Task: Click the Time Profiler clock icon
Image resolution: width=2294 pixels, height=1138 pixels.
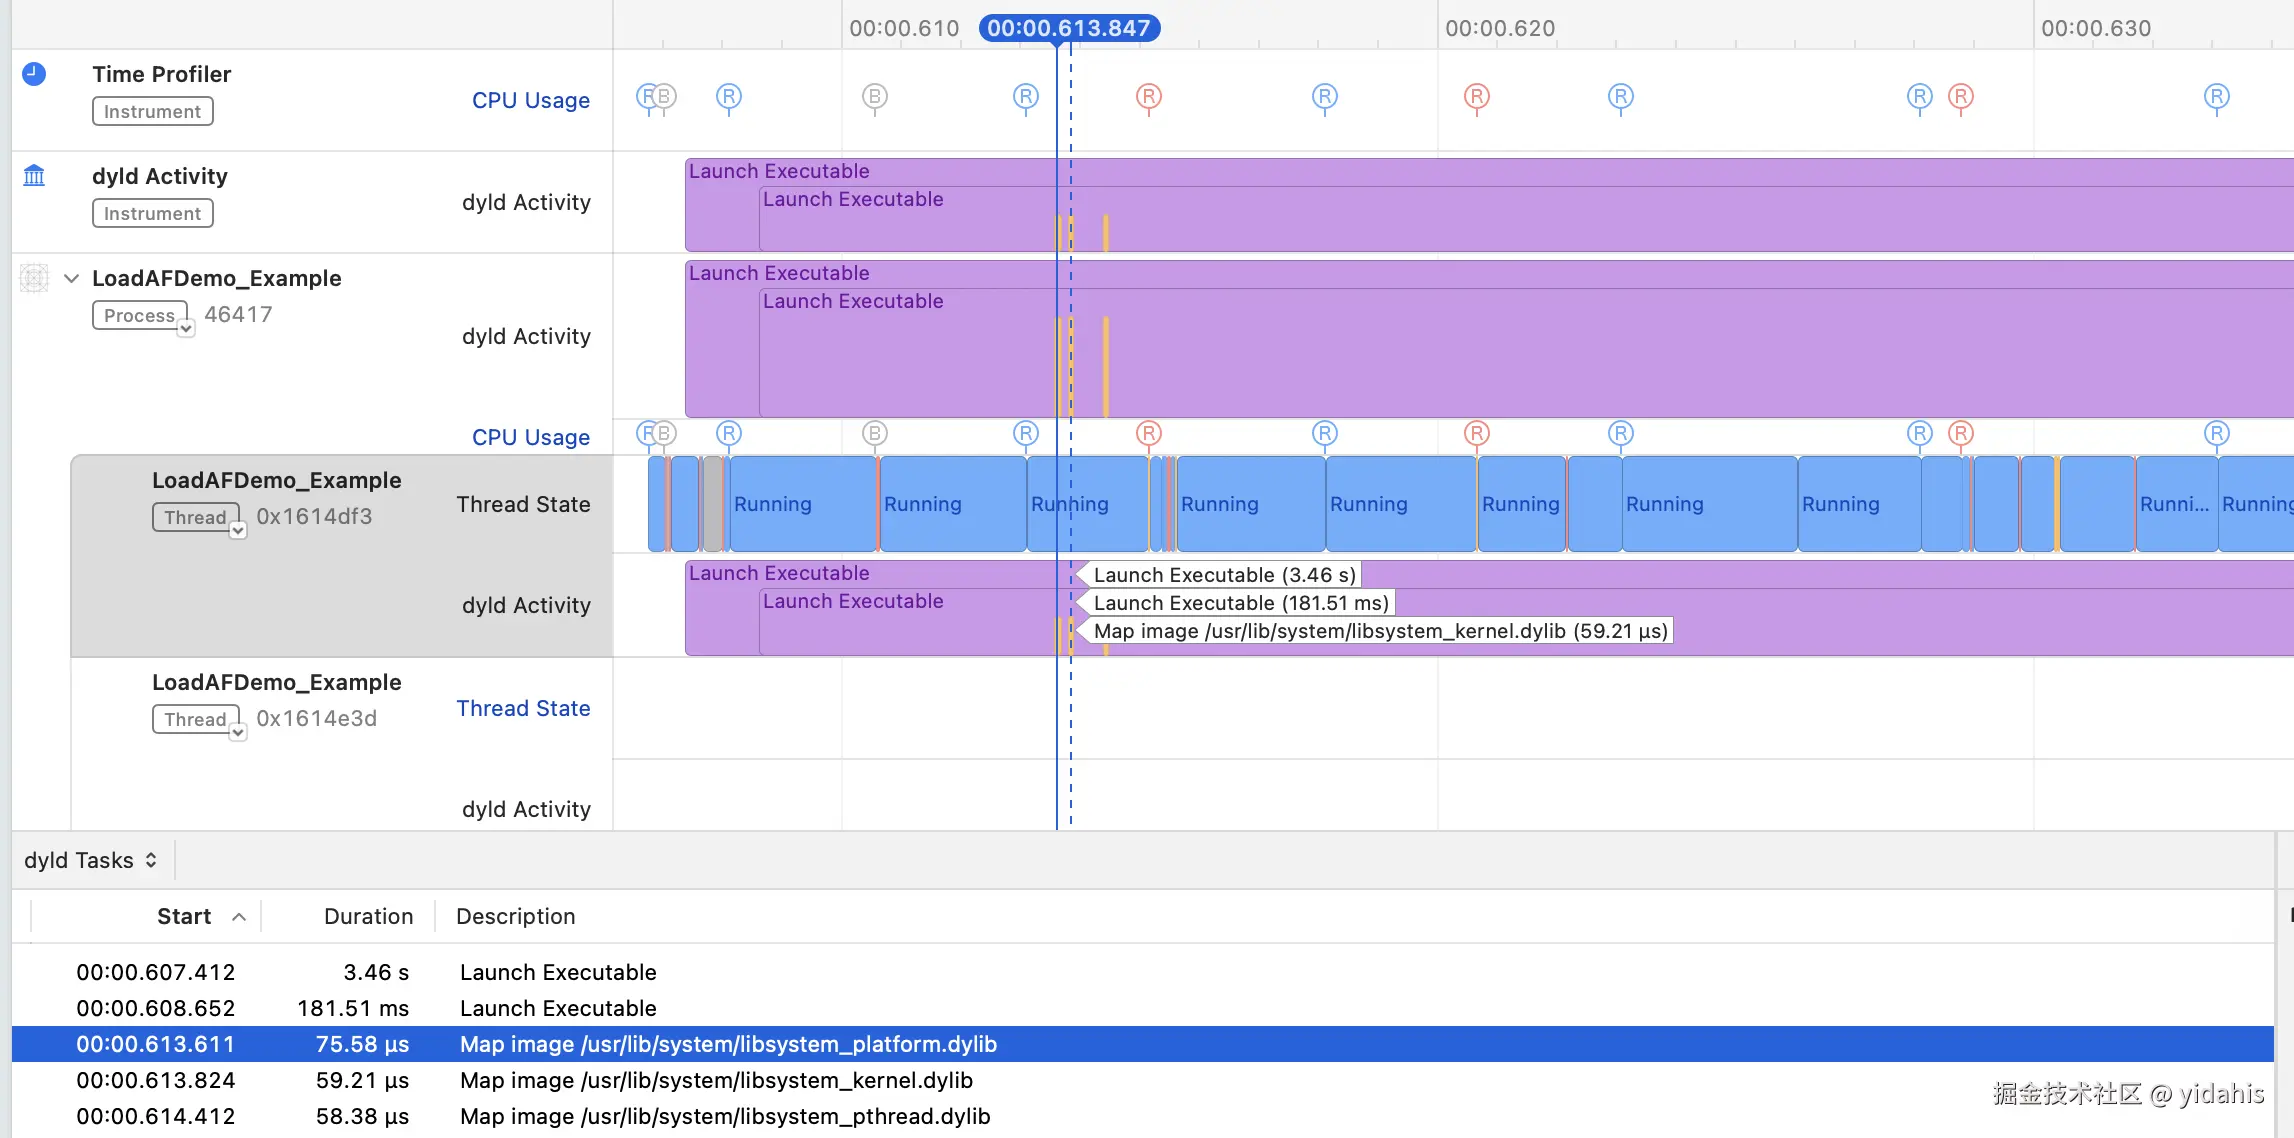Action: pos(34,74)
